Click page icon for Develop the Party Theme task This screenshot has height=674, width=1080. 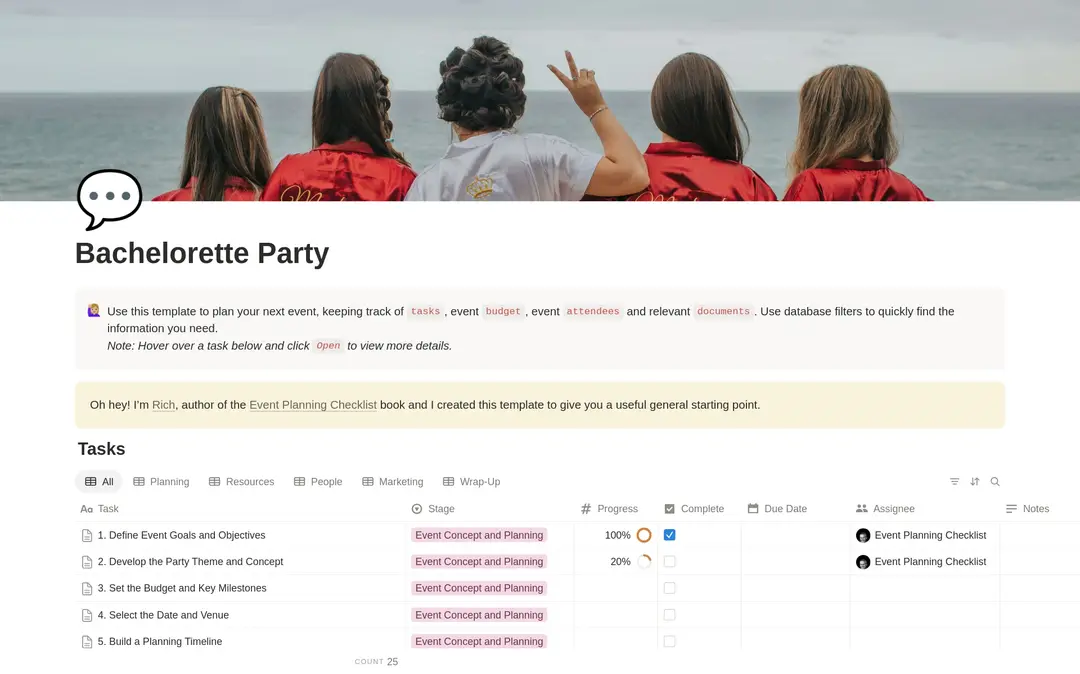[x=87, y=562]
